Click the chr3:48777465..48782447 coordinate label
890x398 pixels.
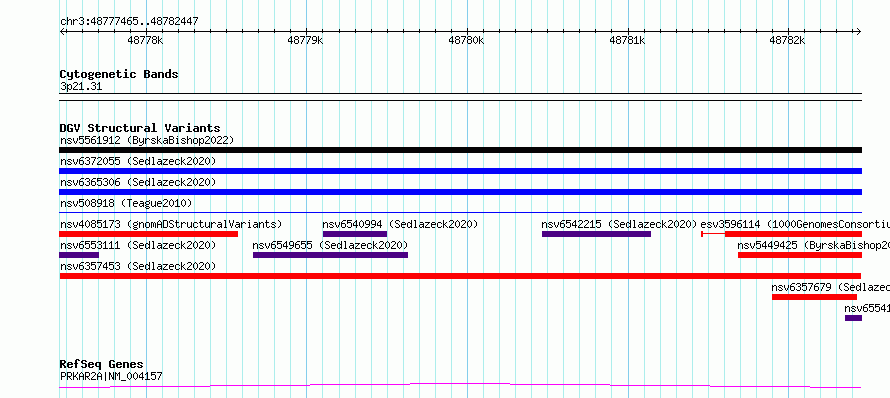tap(129, 22)
